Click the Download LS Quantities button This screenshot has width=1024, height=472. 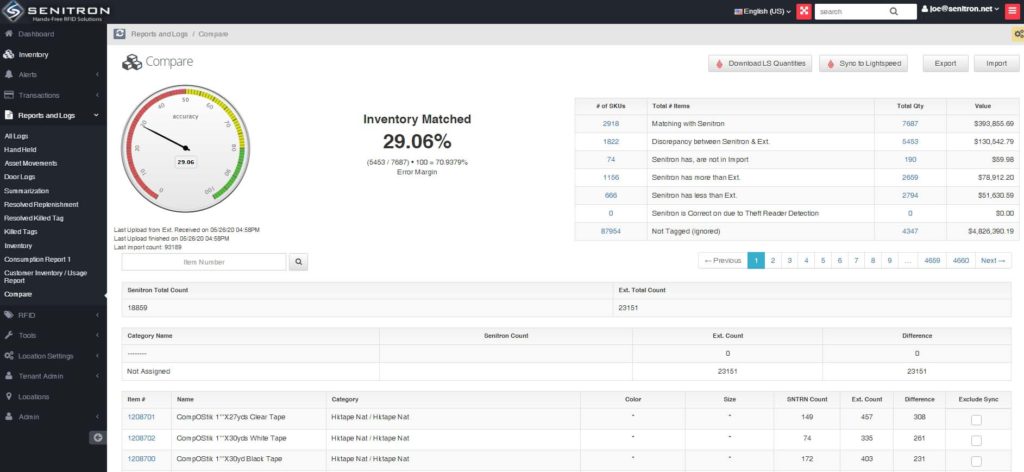coord(760,63)
